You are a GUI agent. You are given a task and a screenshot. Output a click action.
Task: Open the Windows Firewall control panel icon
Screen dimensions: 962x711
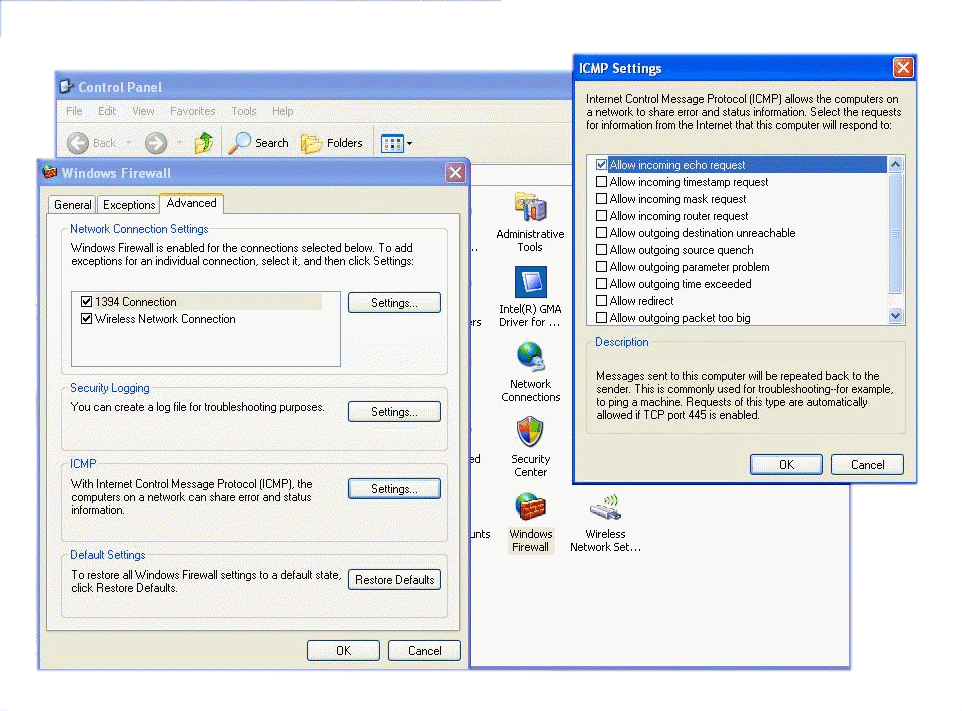530,508
